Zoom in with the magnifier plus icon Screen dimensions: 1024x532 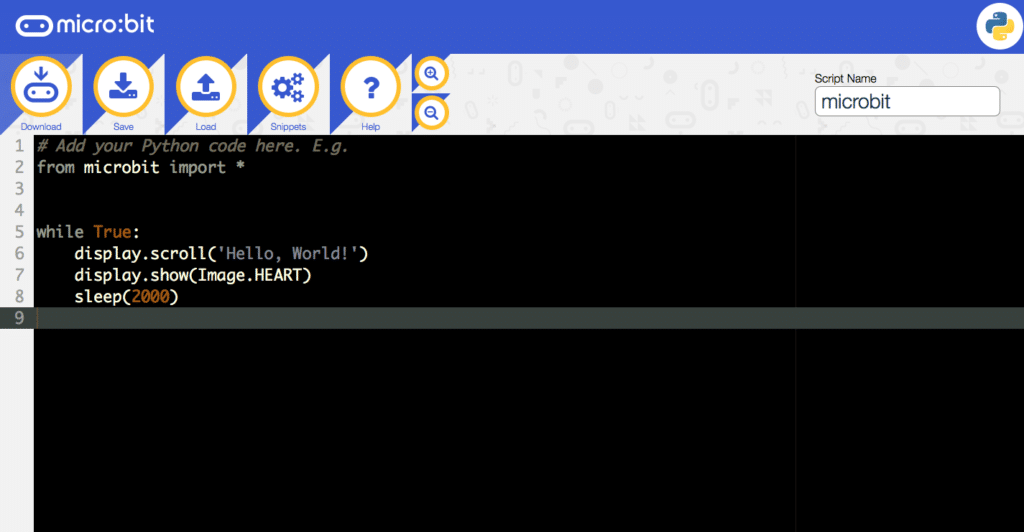(x=432, y=74)
